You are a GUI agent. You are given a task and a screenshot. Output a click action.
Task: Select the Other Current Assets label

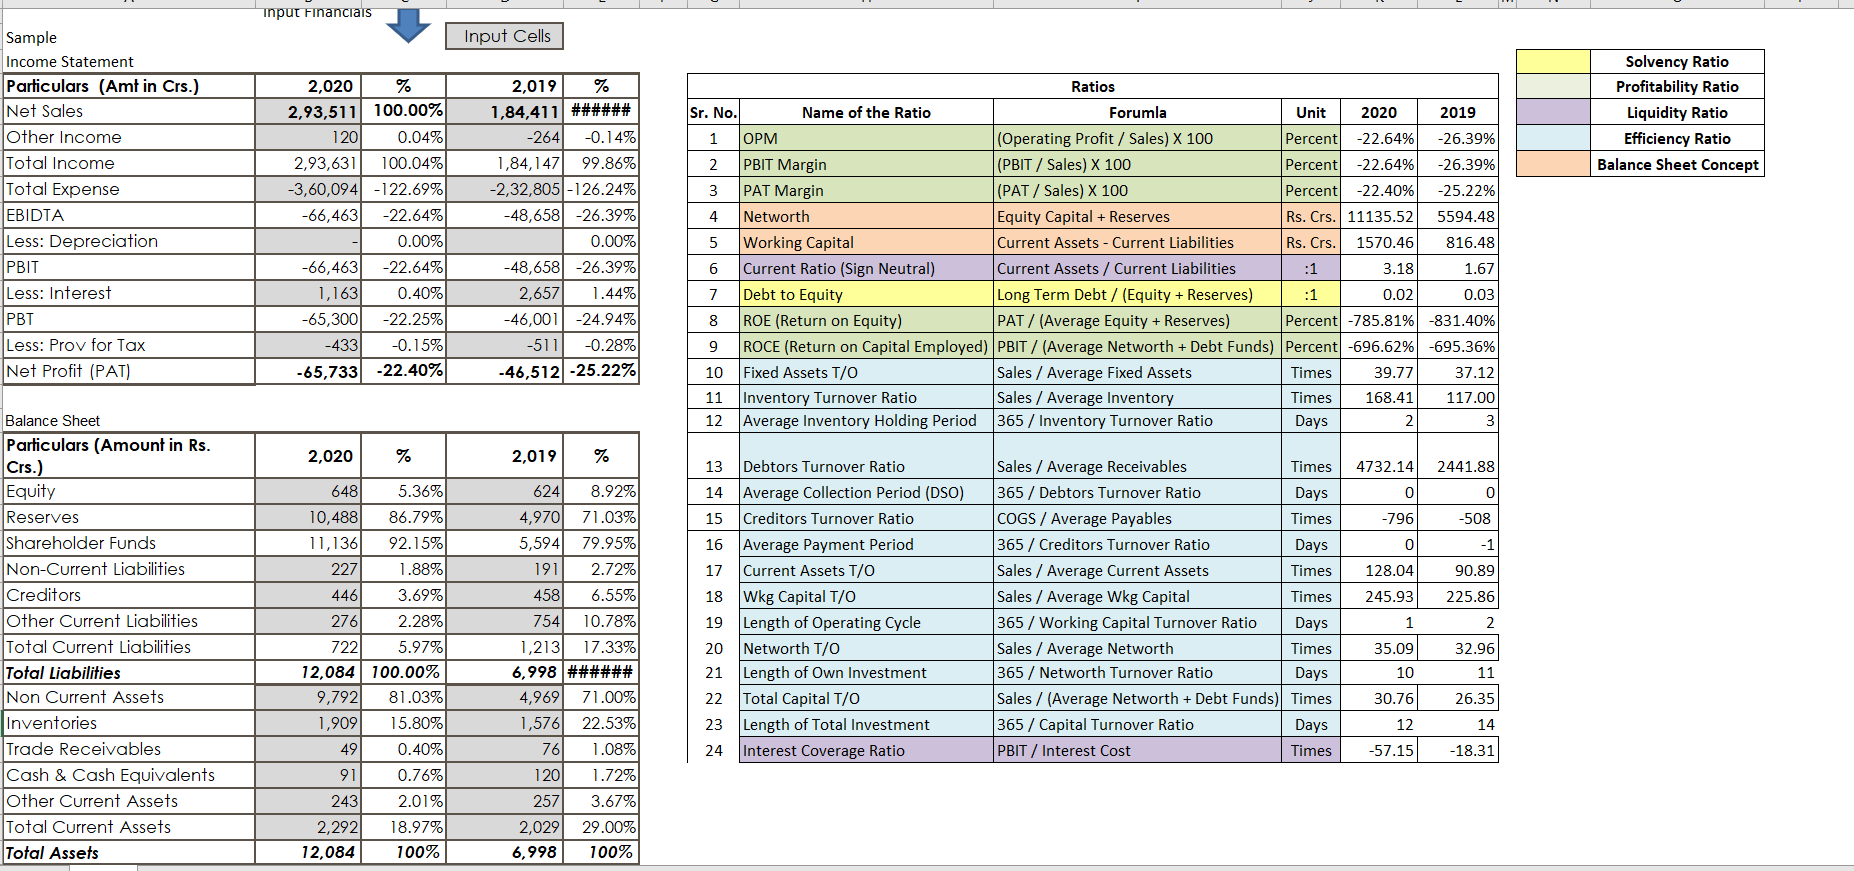click(x=129, y=801)
